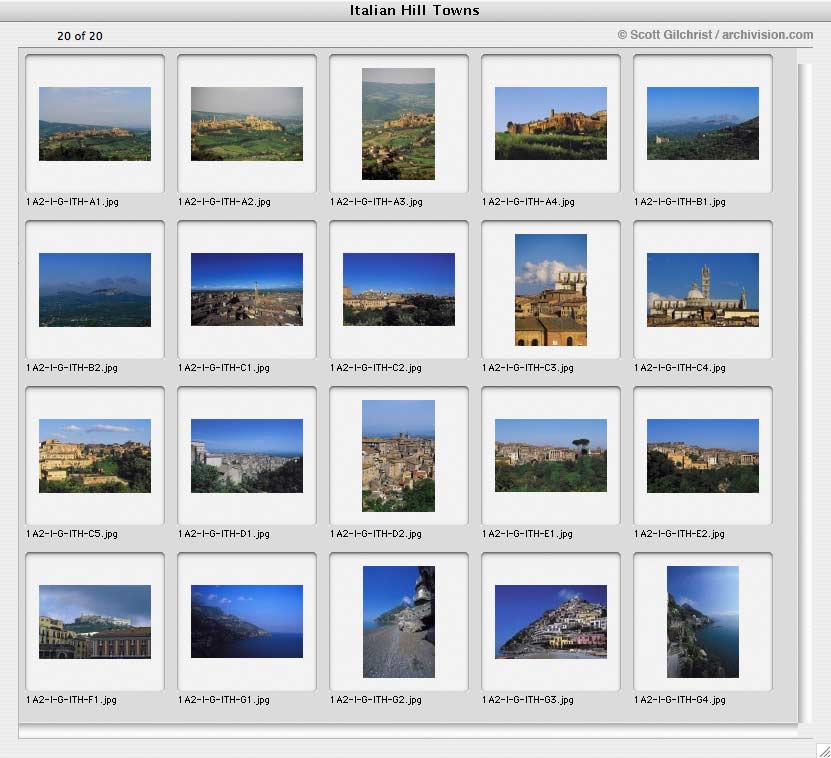Click the filename label 1A2-I-G-ITH-G3.jpg

point(528,700)
